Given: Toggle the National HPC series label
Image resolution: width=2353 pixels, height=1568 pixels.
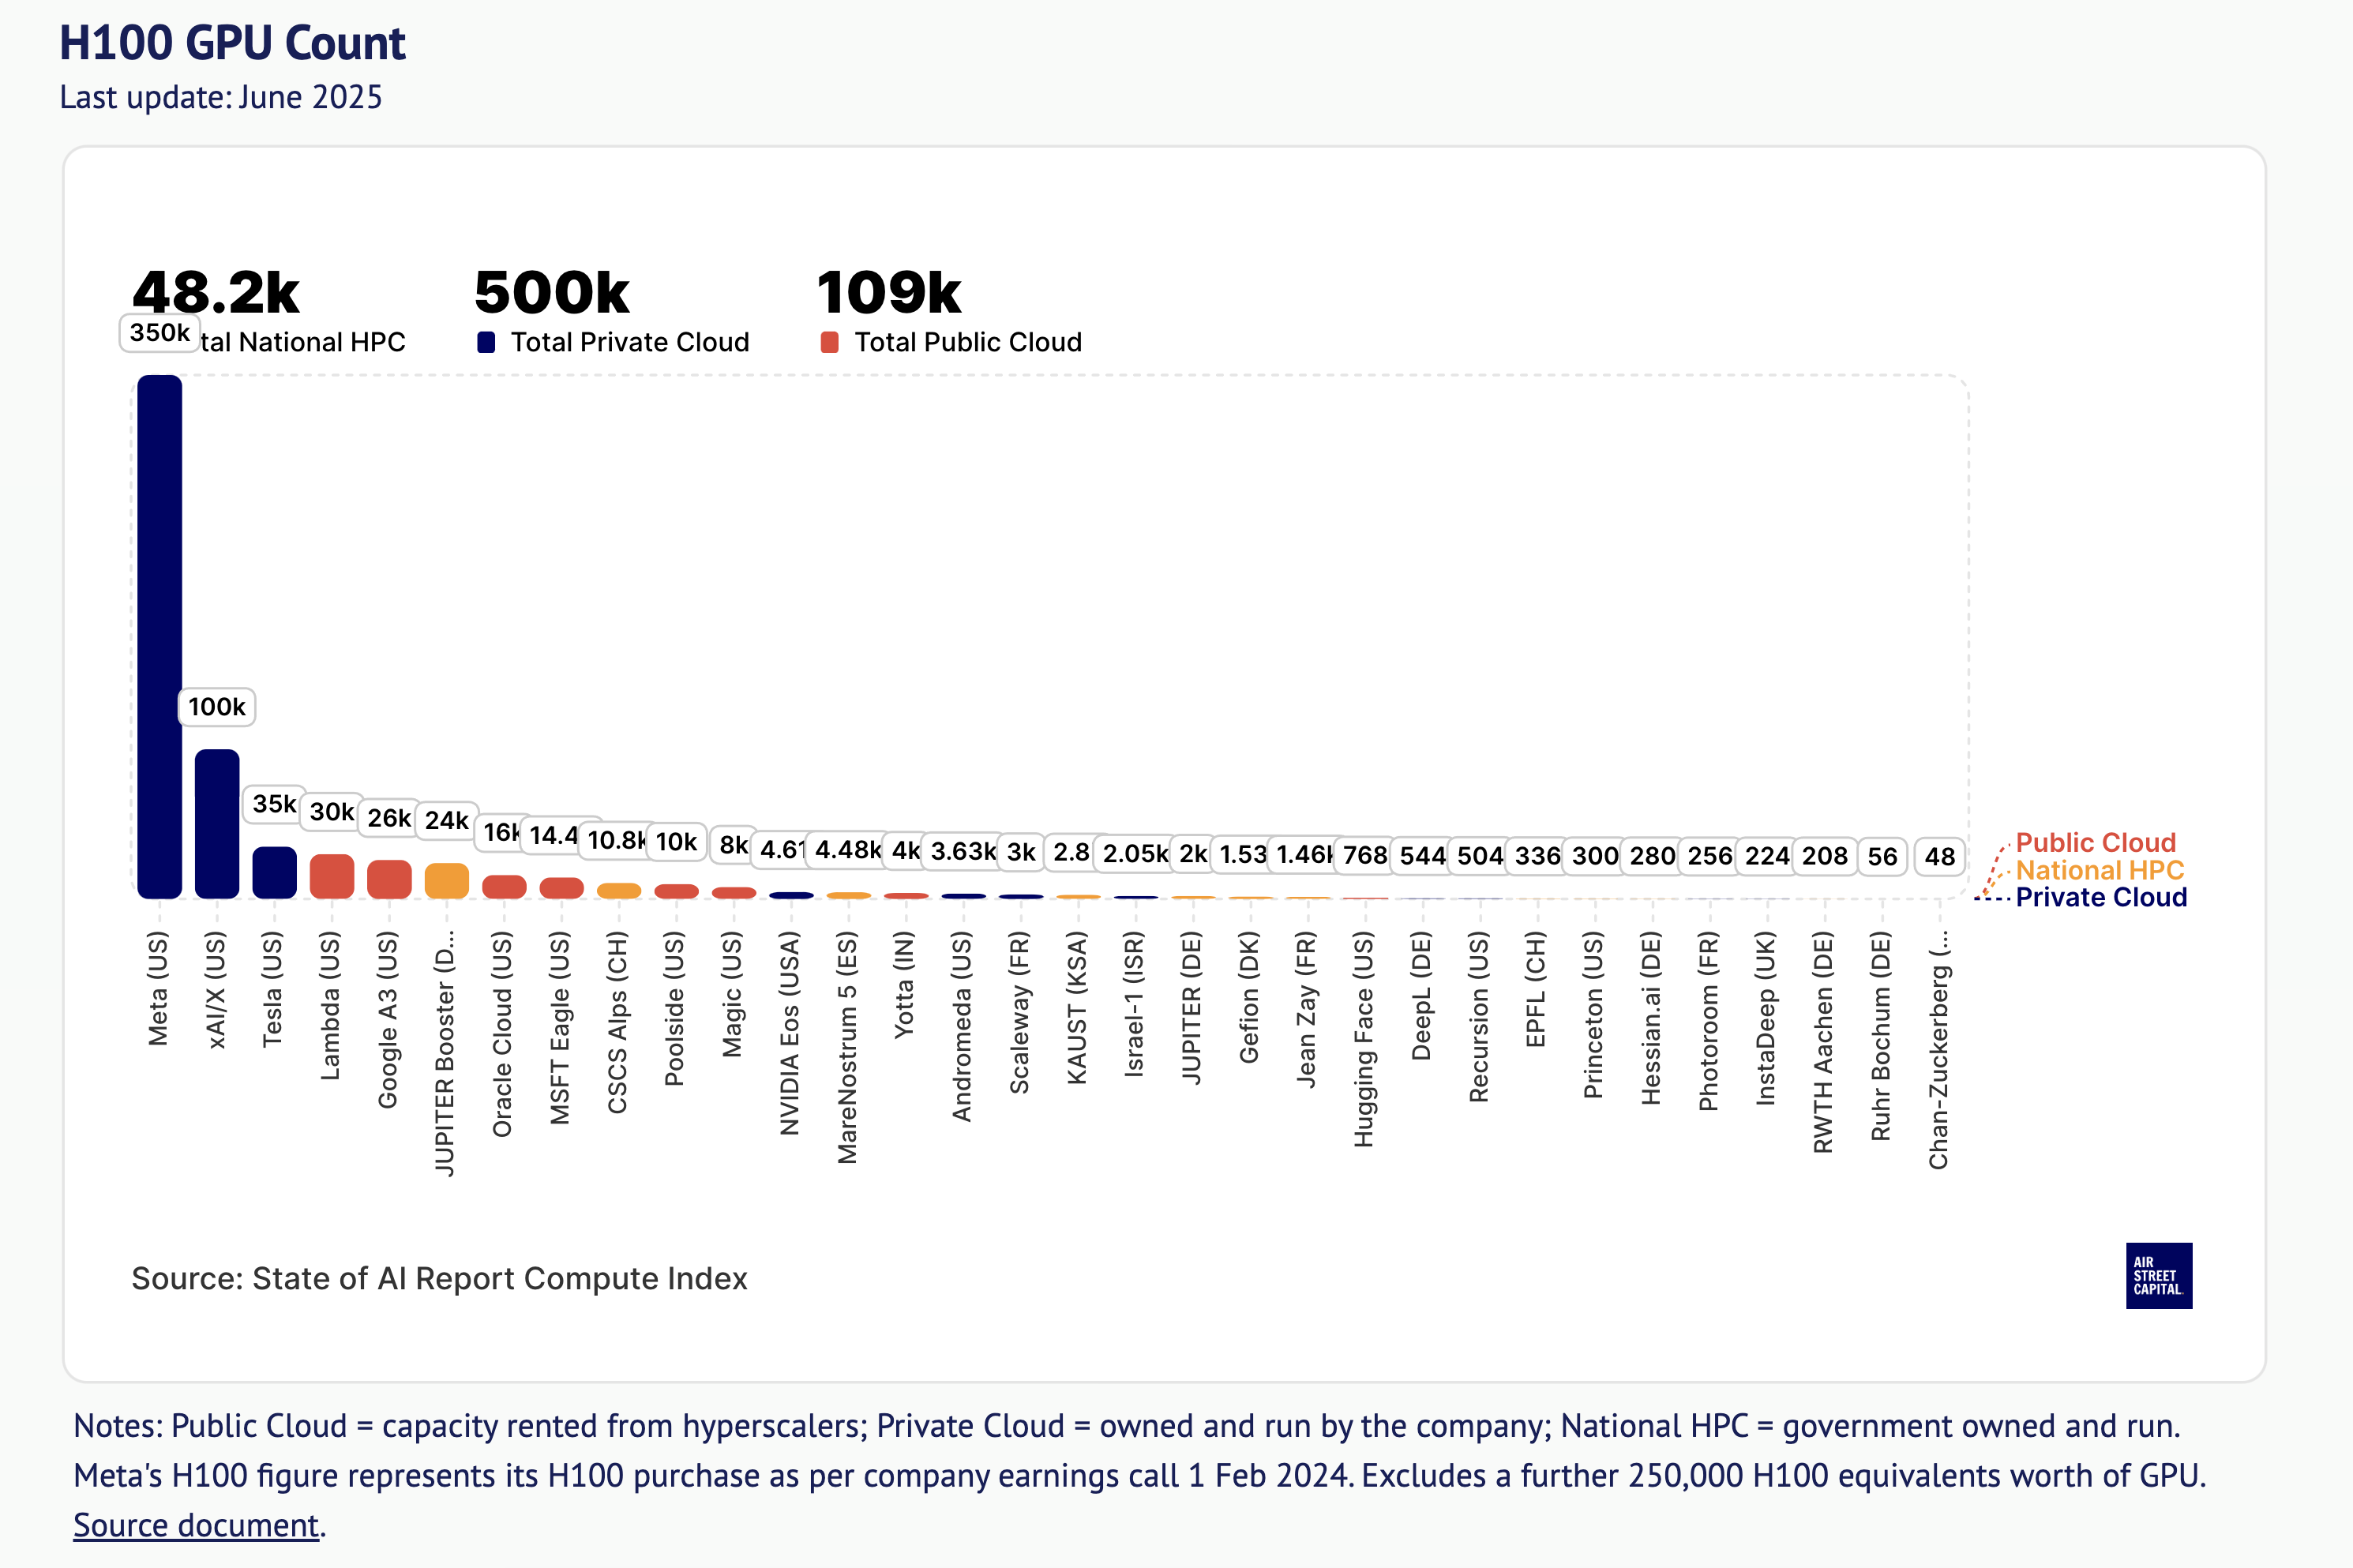Looking at the screenshot, I should tap(2099, 870).
